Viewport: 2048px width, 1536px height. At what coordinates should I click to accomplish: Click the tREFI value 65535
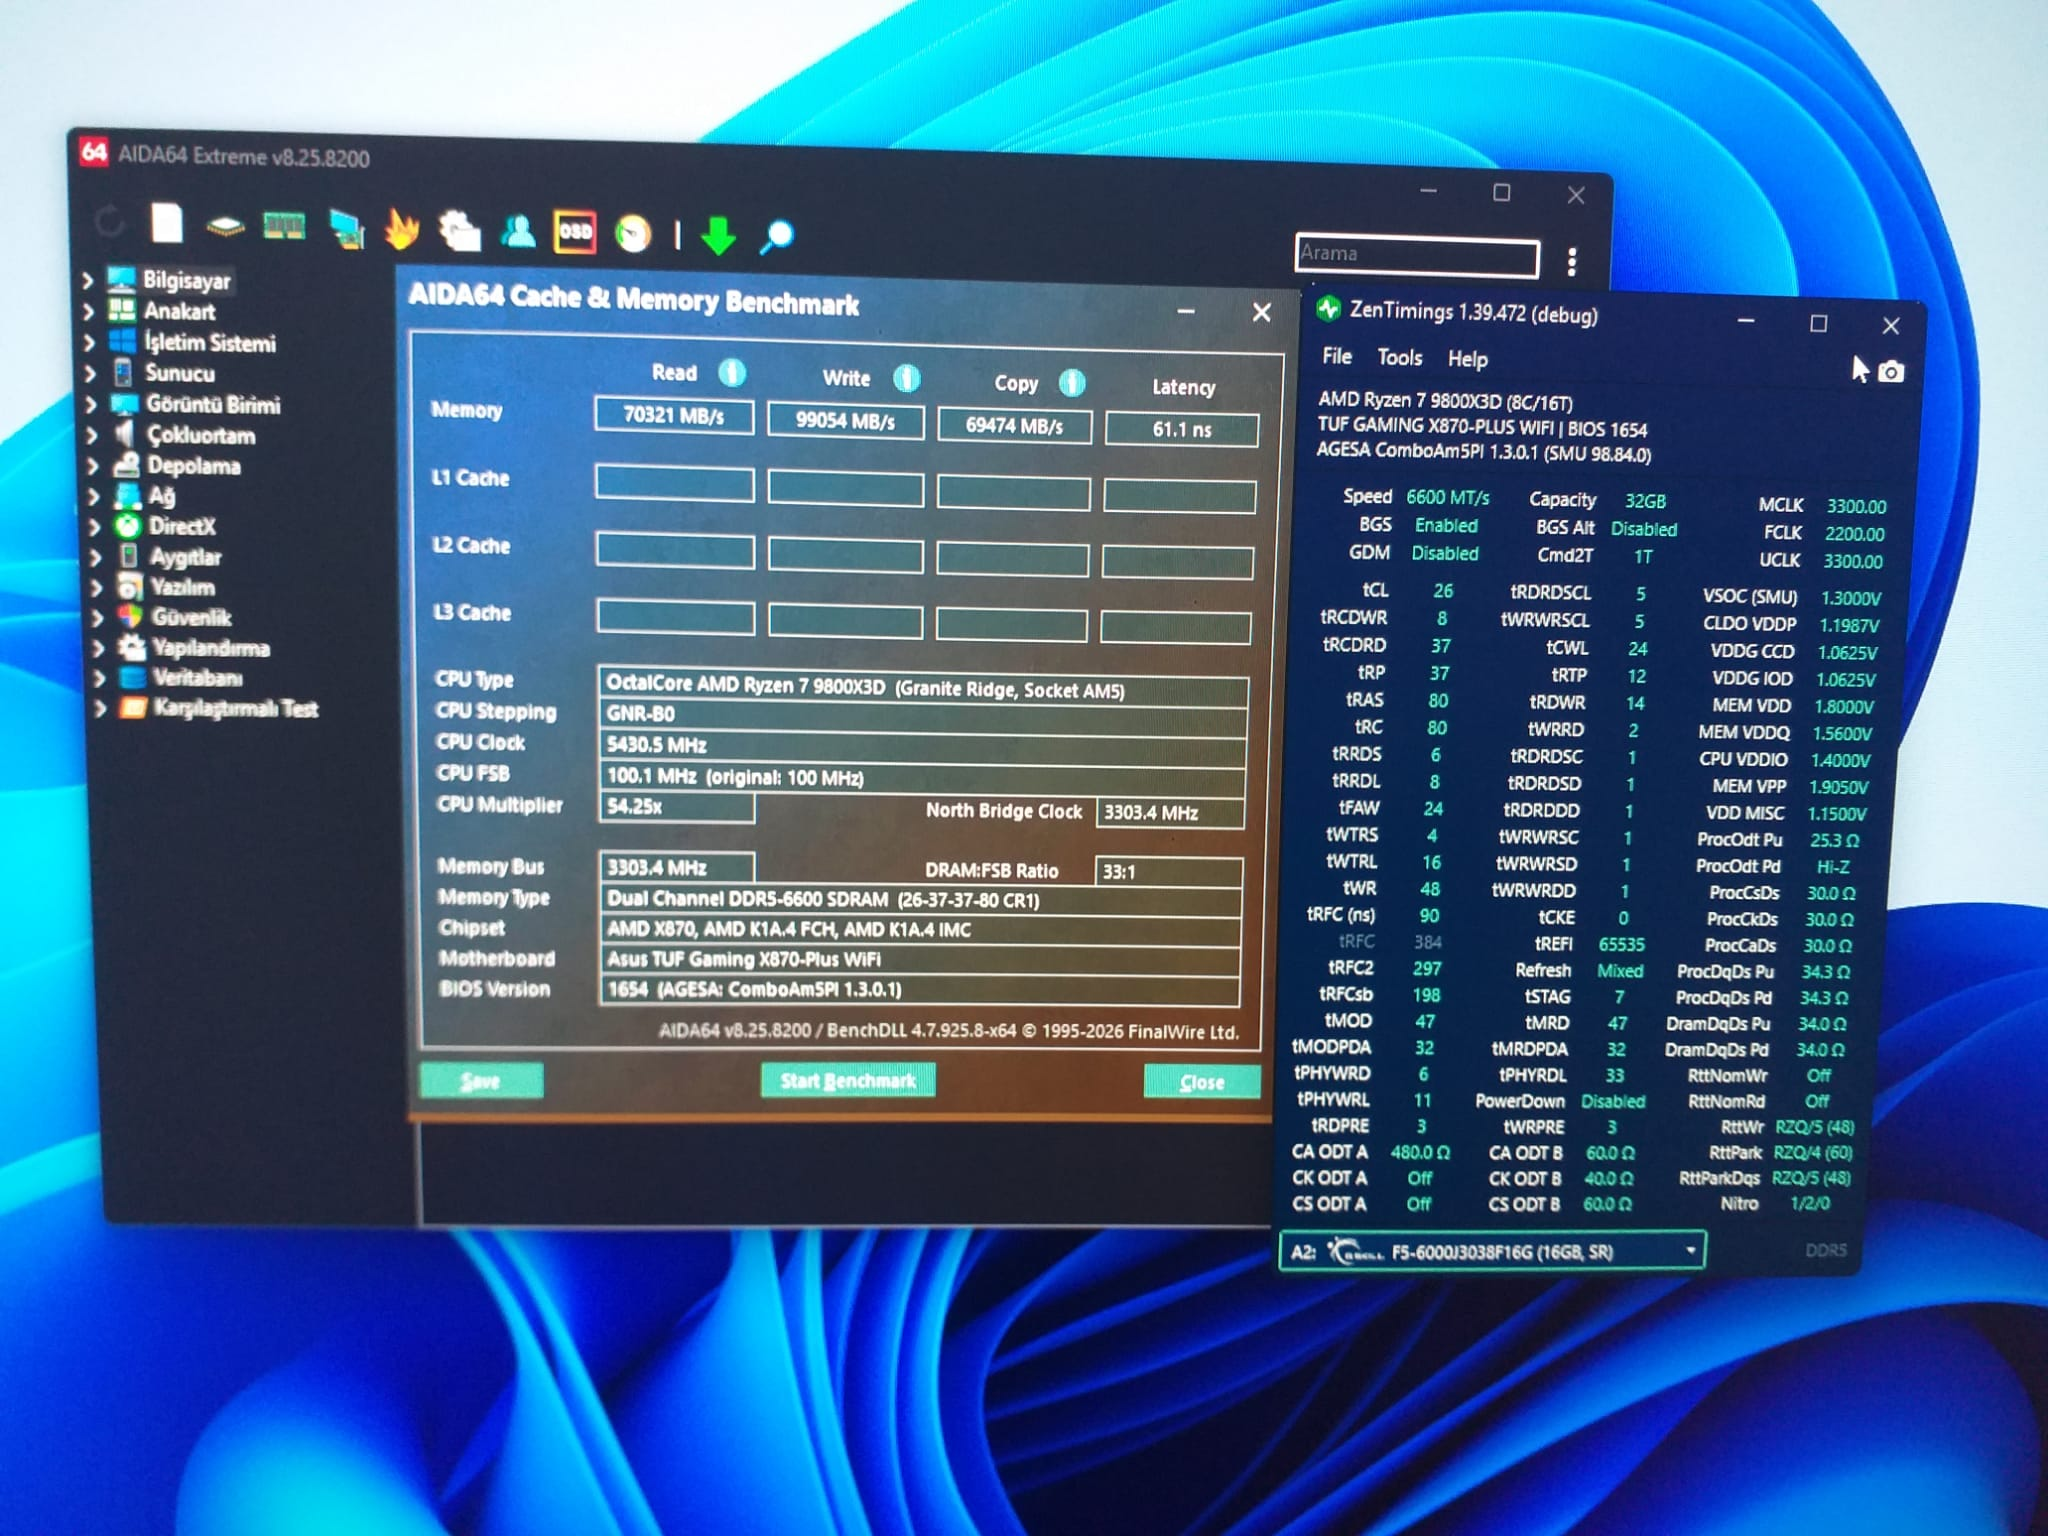pos(1621,944)
